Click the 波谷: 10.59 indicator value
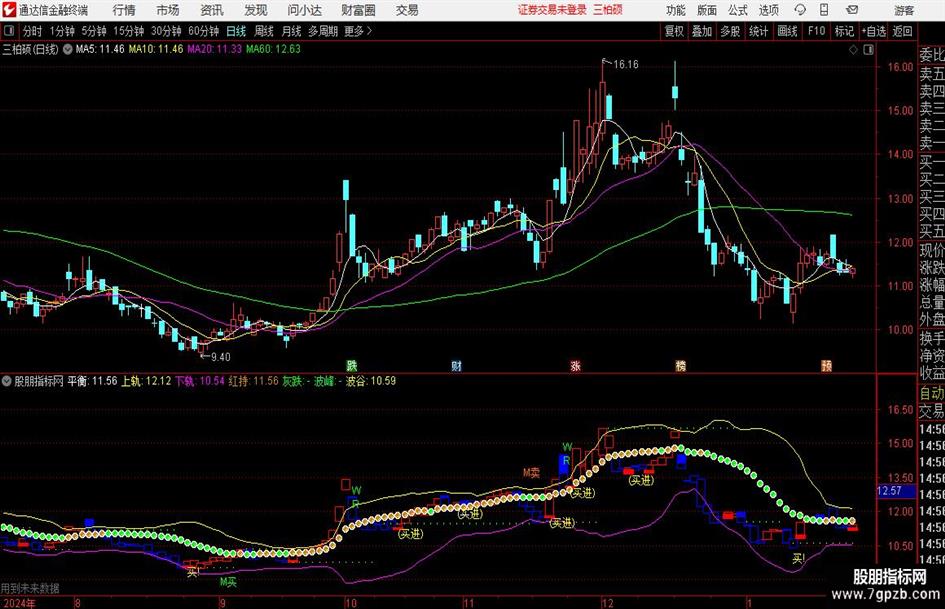 point(371,381)
